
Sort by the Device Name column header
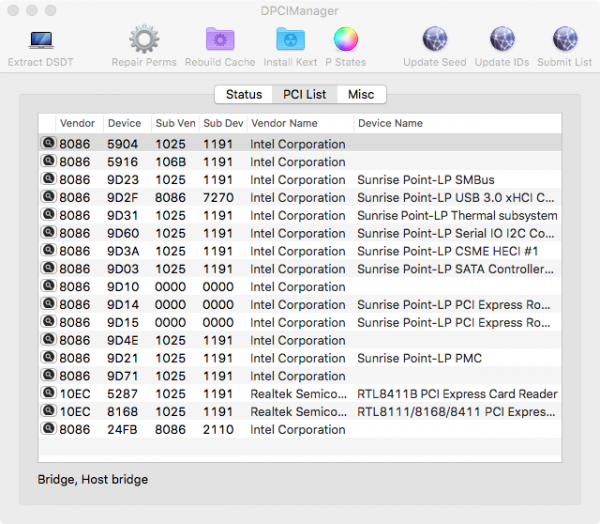pos(390,123)
